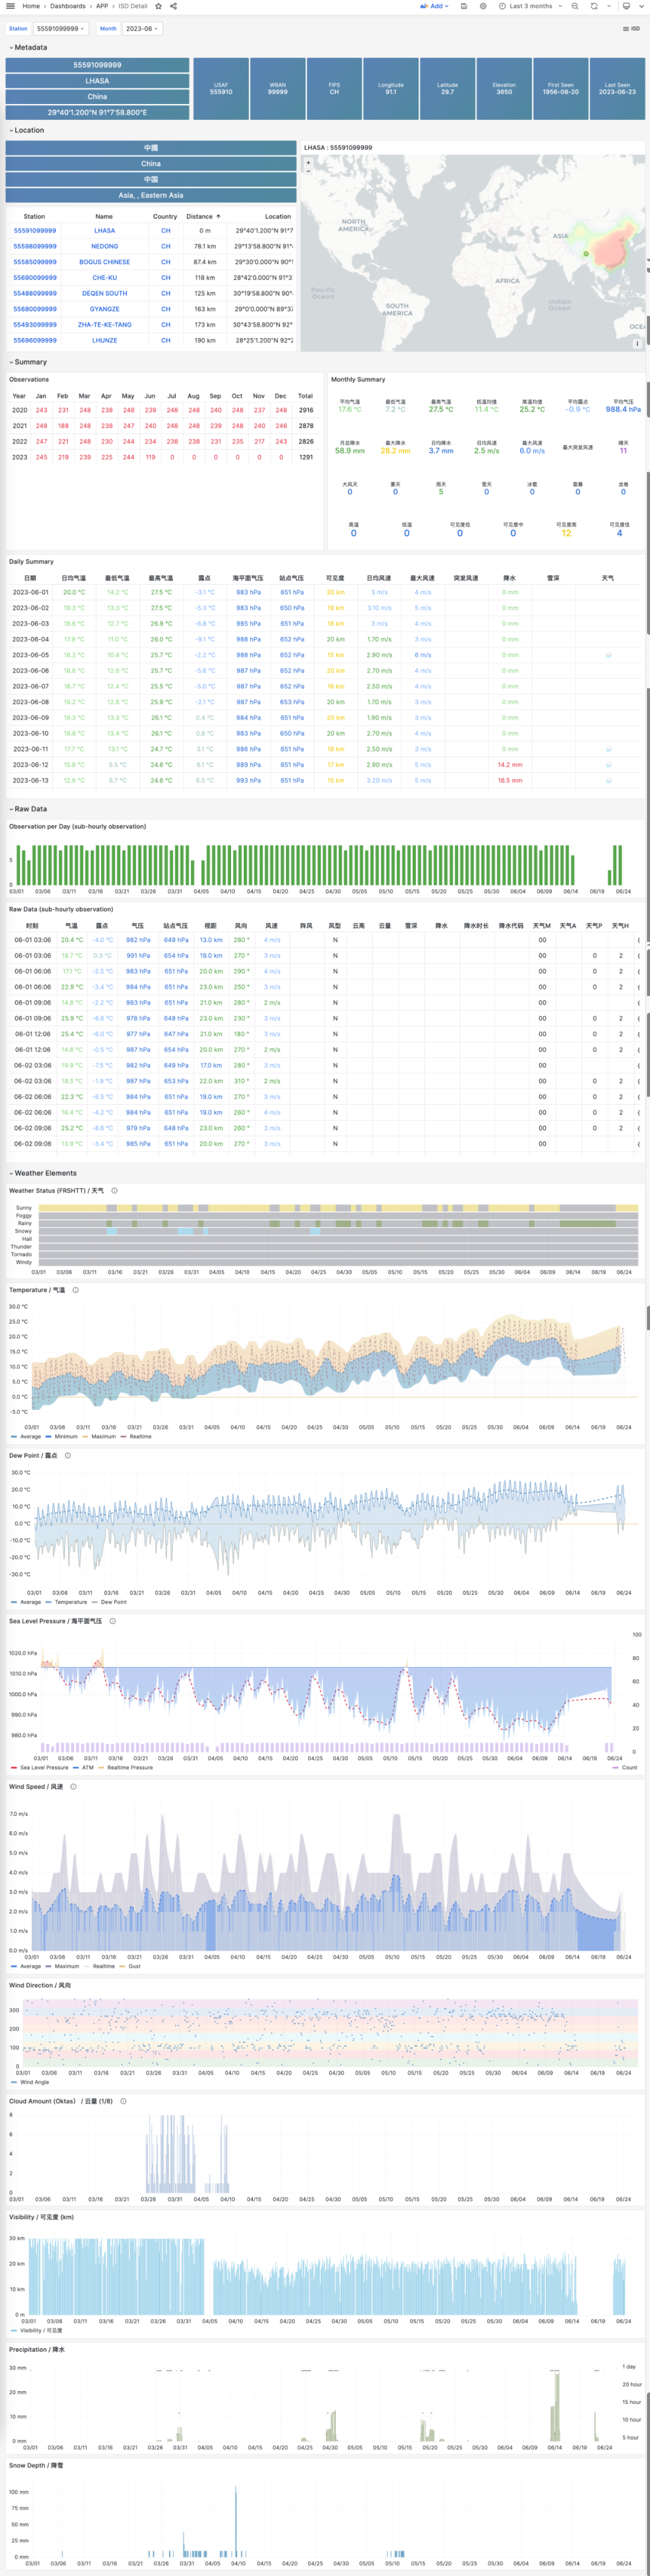650x2576 pixels.
Task: Click the zoom out time range icon
Action: coord(575,6)
